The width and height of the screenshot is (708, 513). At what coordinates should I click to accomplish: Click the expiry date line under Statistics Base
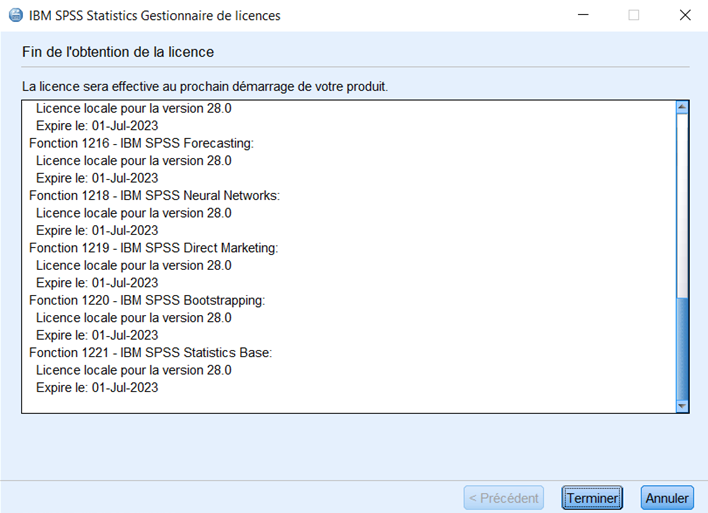click(x=97, y=388)
